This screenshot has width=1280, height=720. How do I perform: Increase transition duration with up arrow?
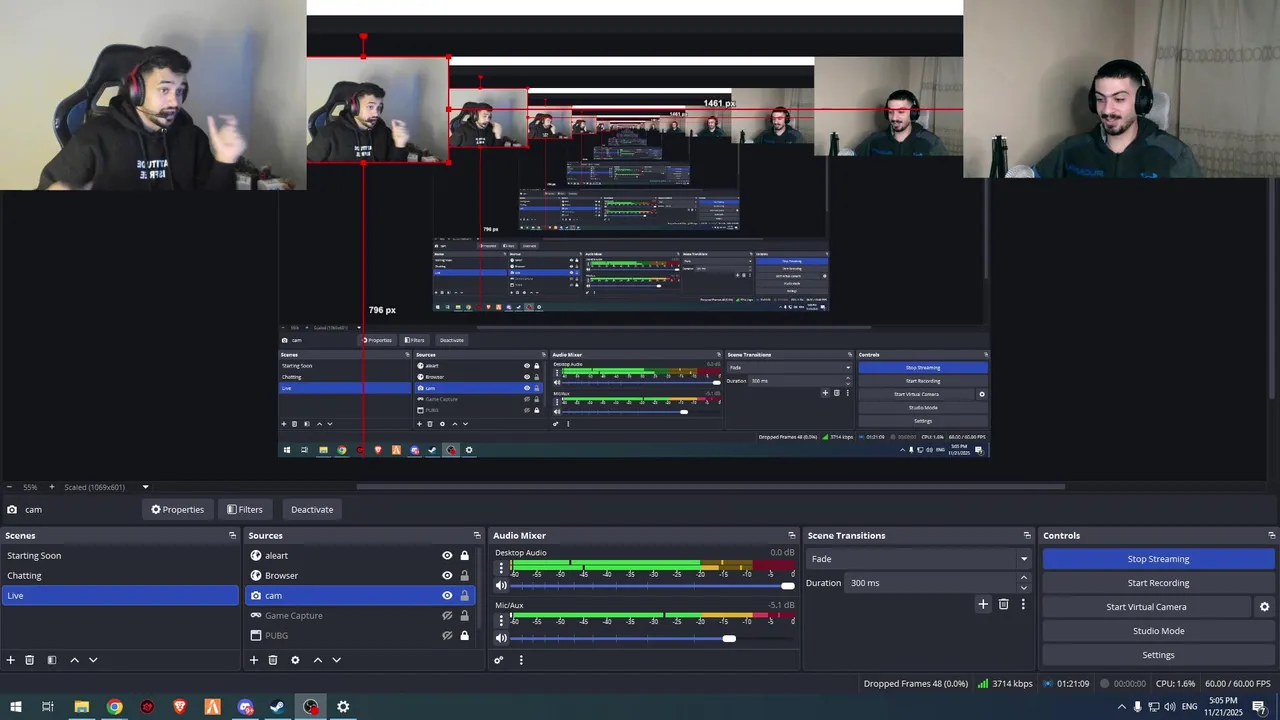1024,578
